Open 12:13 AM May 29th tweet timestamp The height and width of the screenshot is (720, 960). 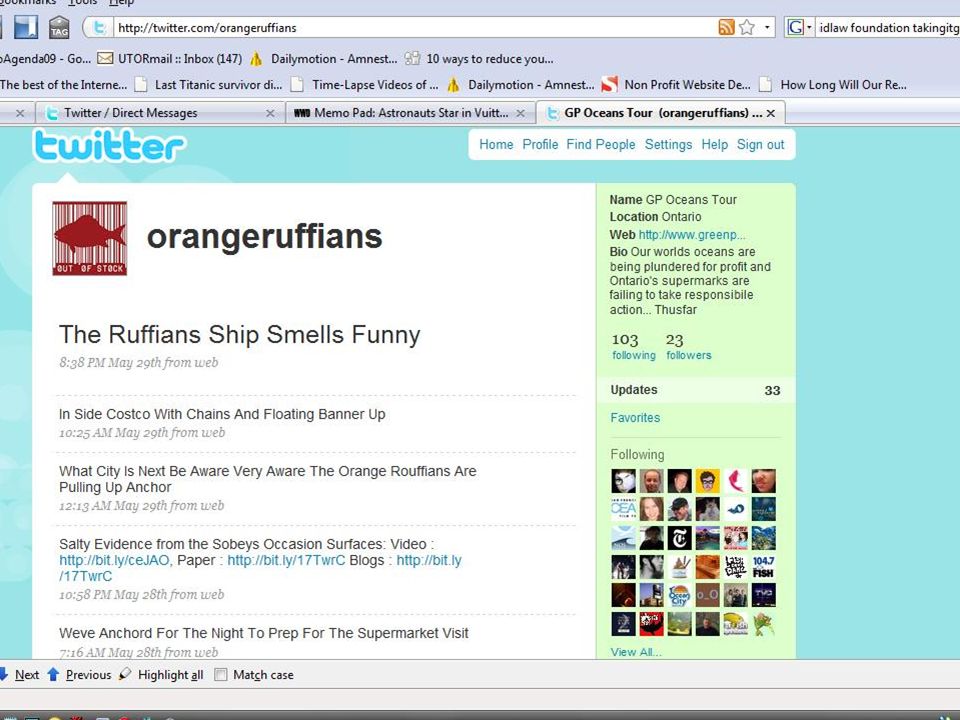coord(141,506)
